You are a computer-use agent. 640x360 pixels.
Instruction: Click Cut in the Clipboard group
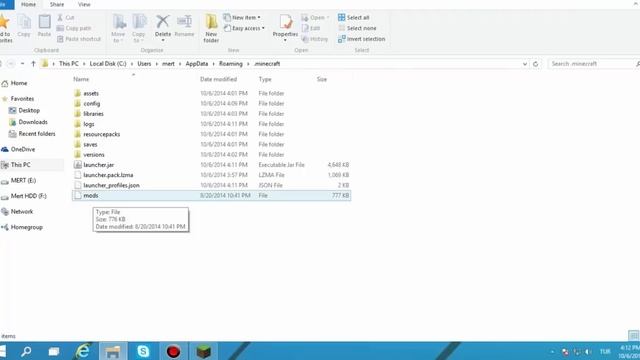tap(66, 18)
